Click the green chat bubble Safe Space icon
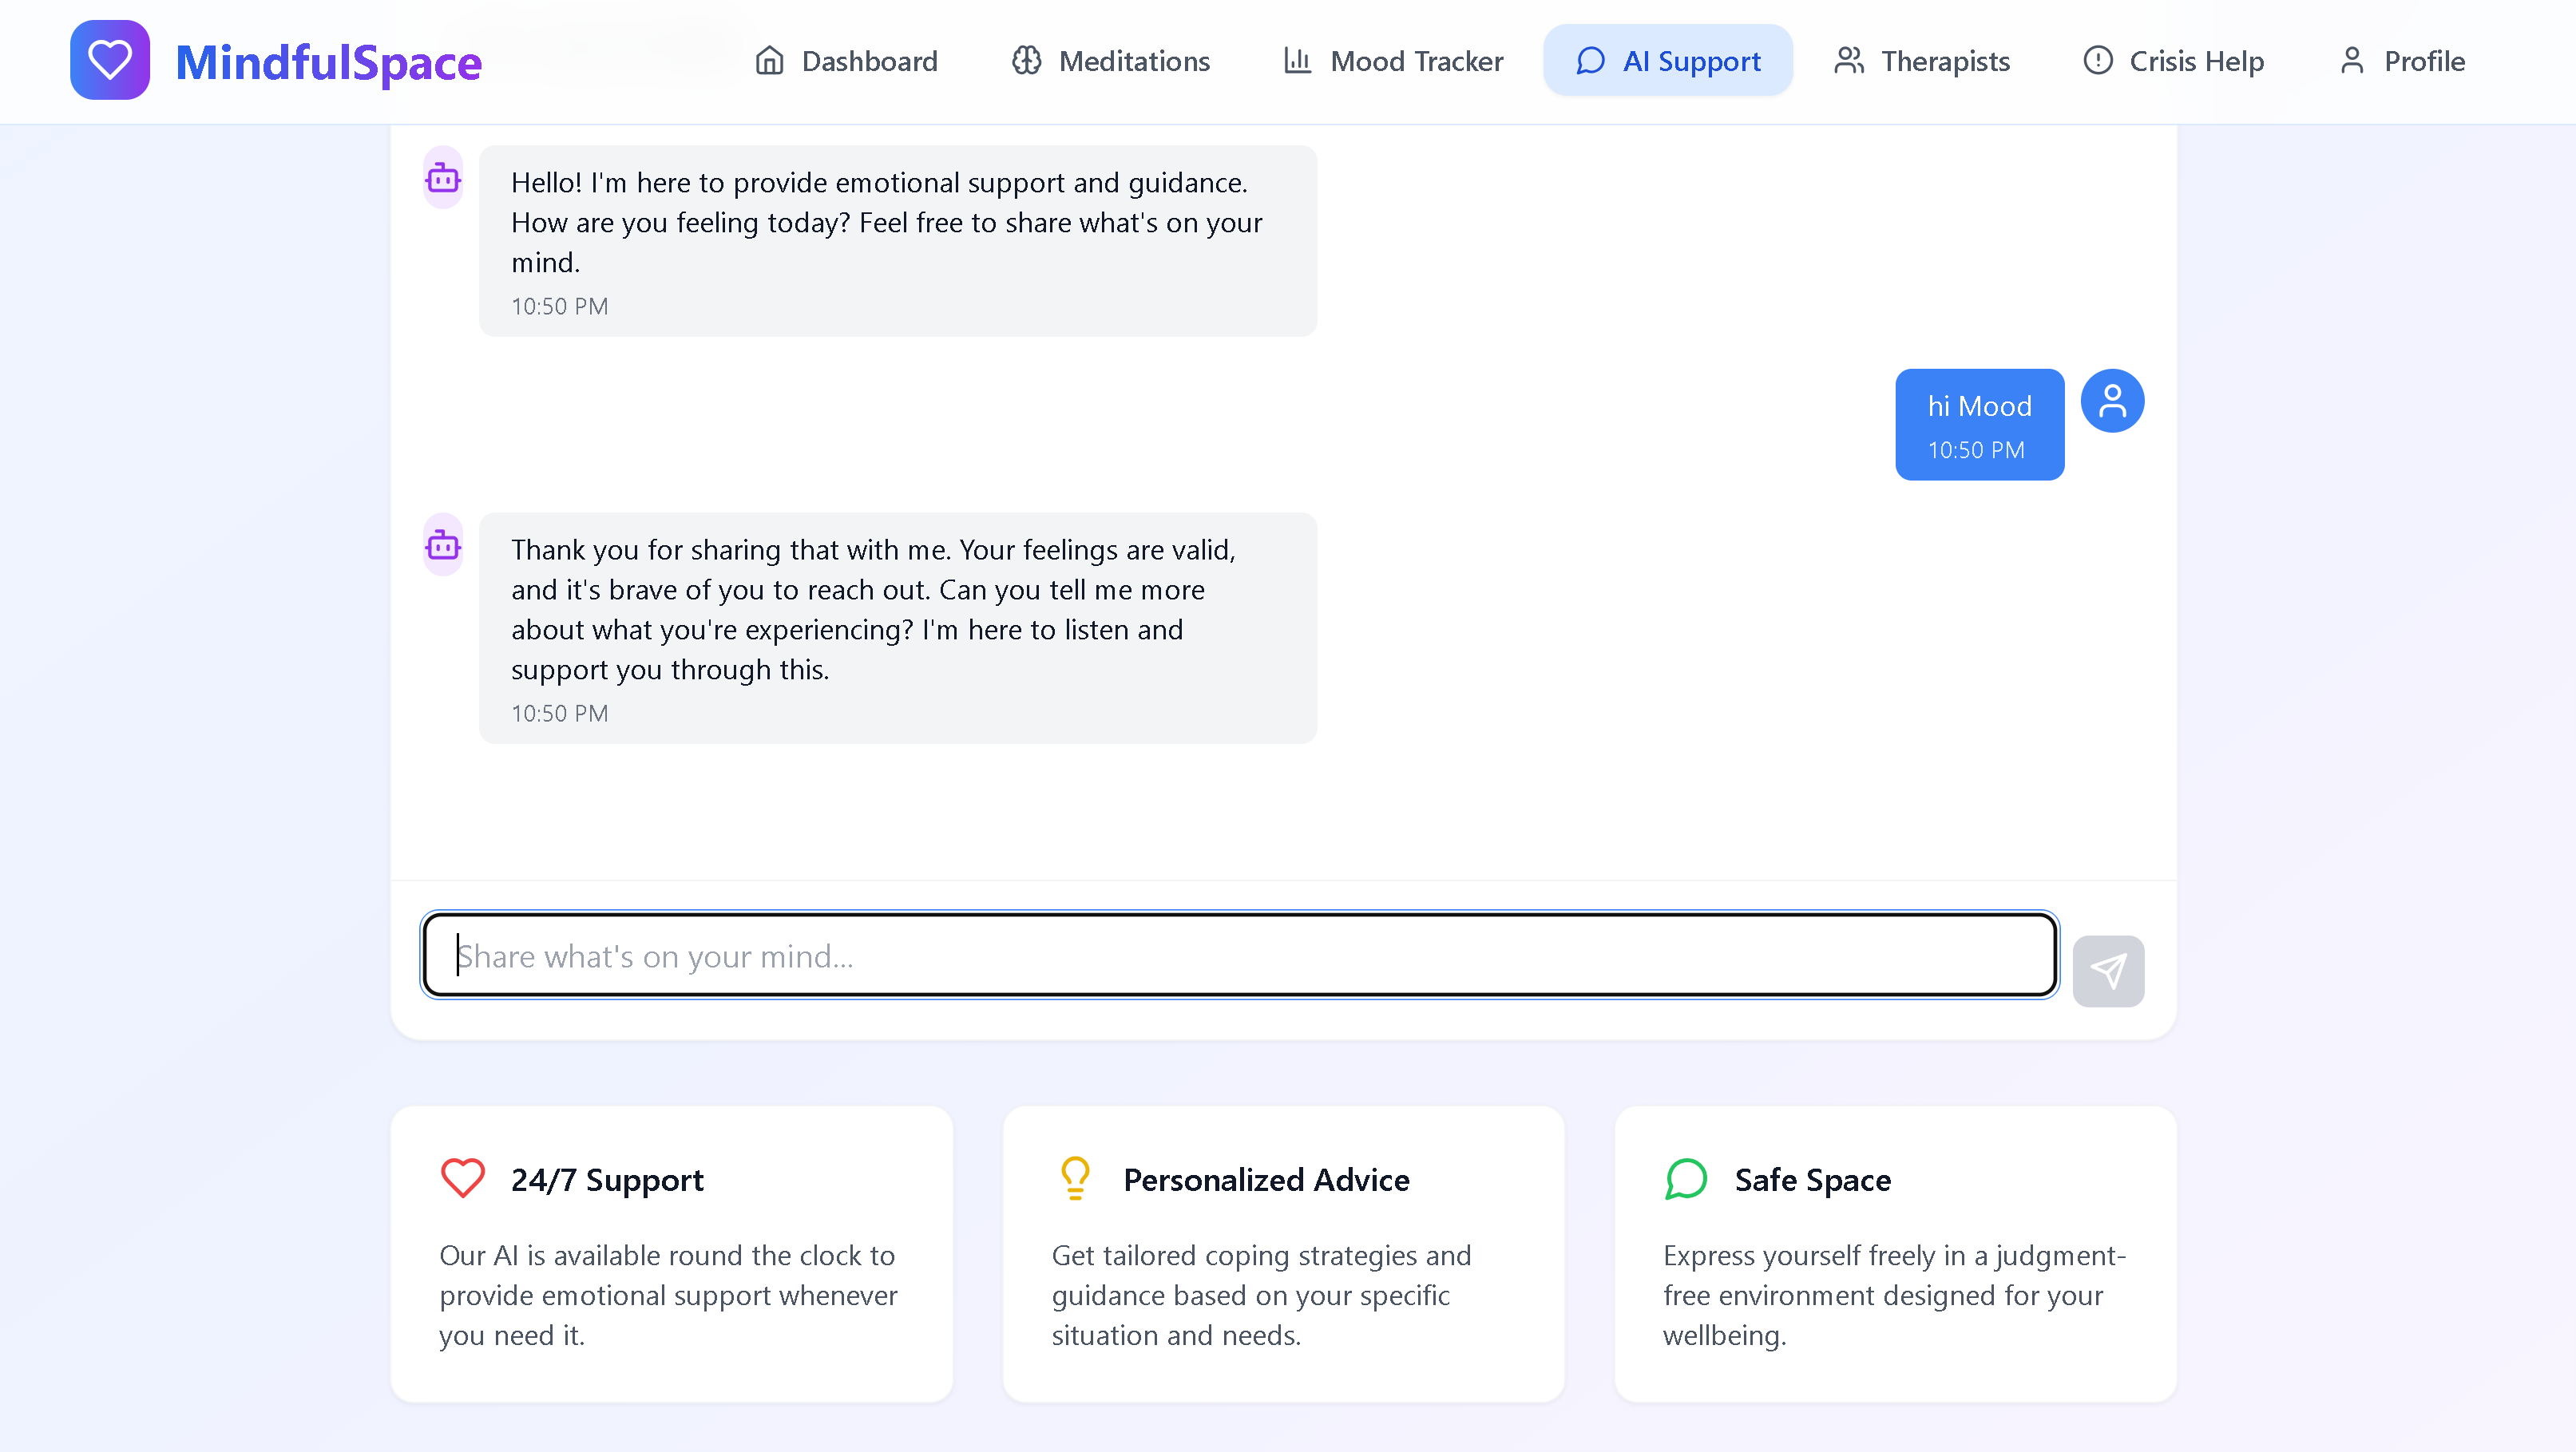Image resolution: width=2576 pixels, height=1452 pixels. point(1686,1178)
